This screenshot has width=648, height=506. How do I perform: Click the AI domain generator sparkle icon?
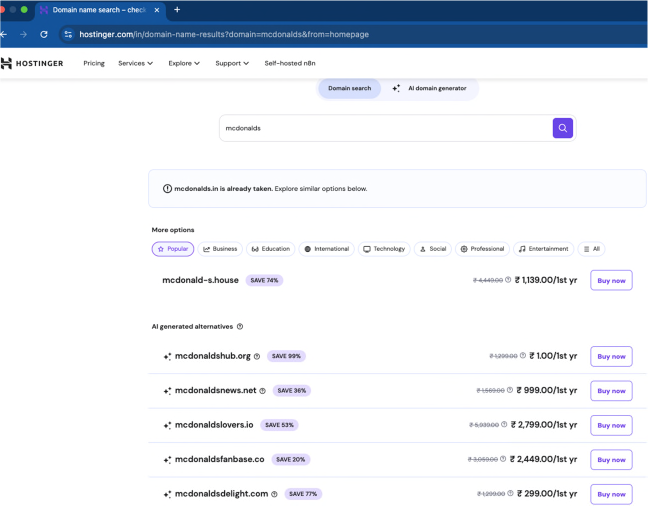pyautogui.click(x=396, y=88)
